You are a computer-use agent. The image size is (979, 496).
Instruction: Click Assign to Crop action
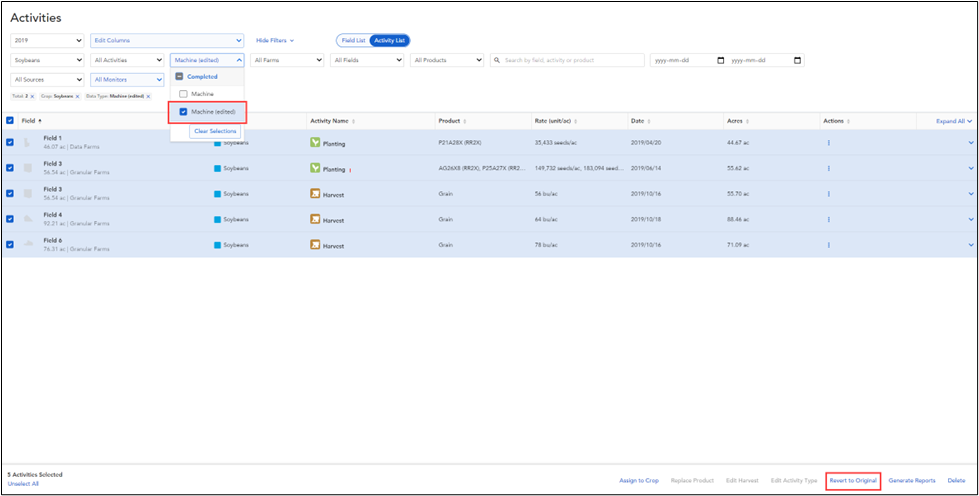(x=639, y=480)
